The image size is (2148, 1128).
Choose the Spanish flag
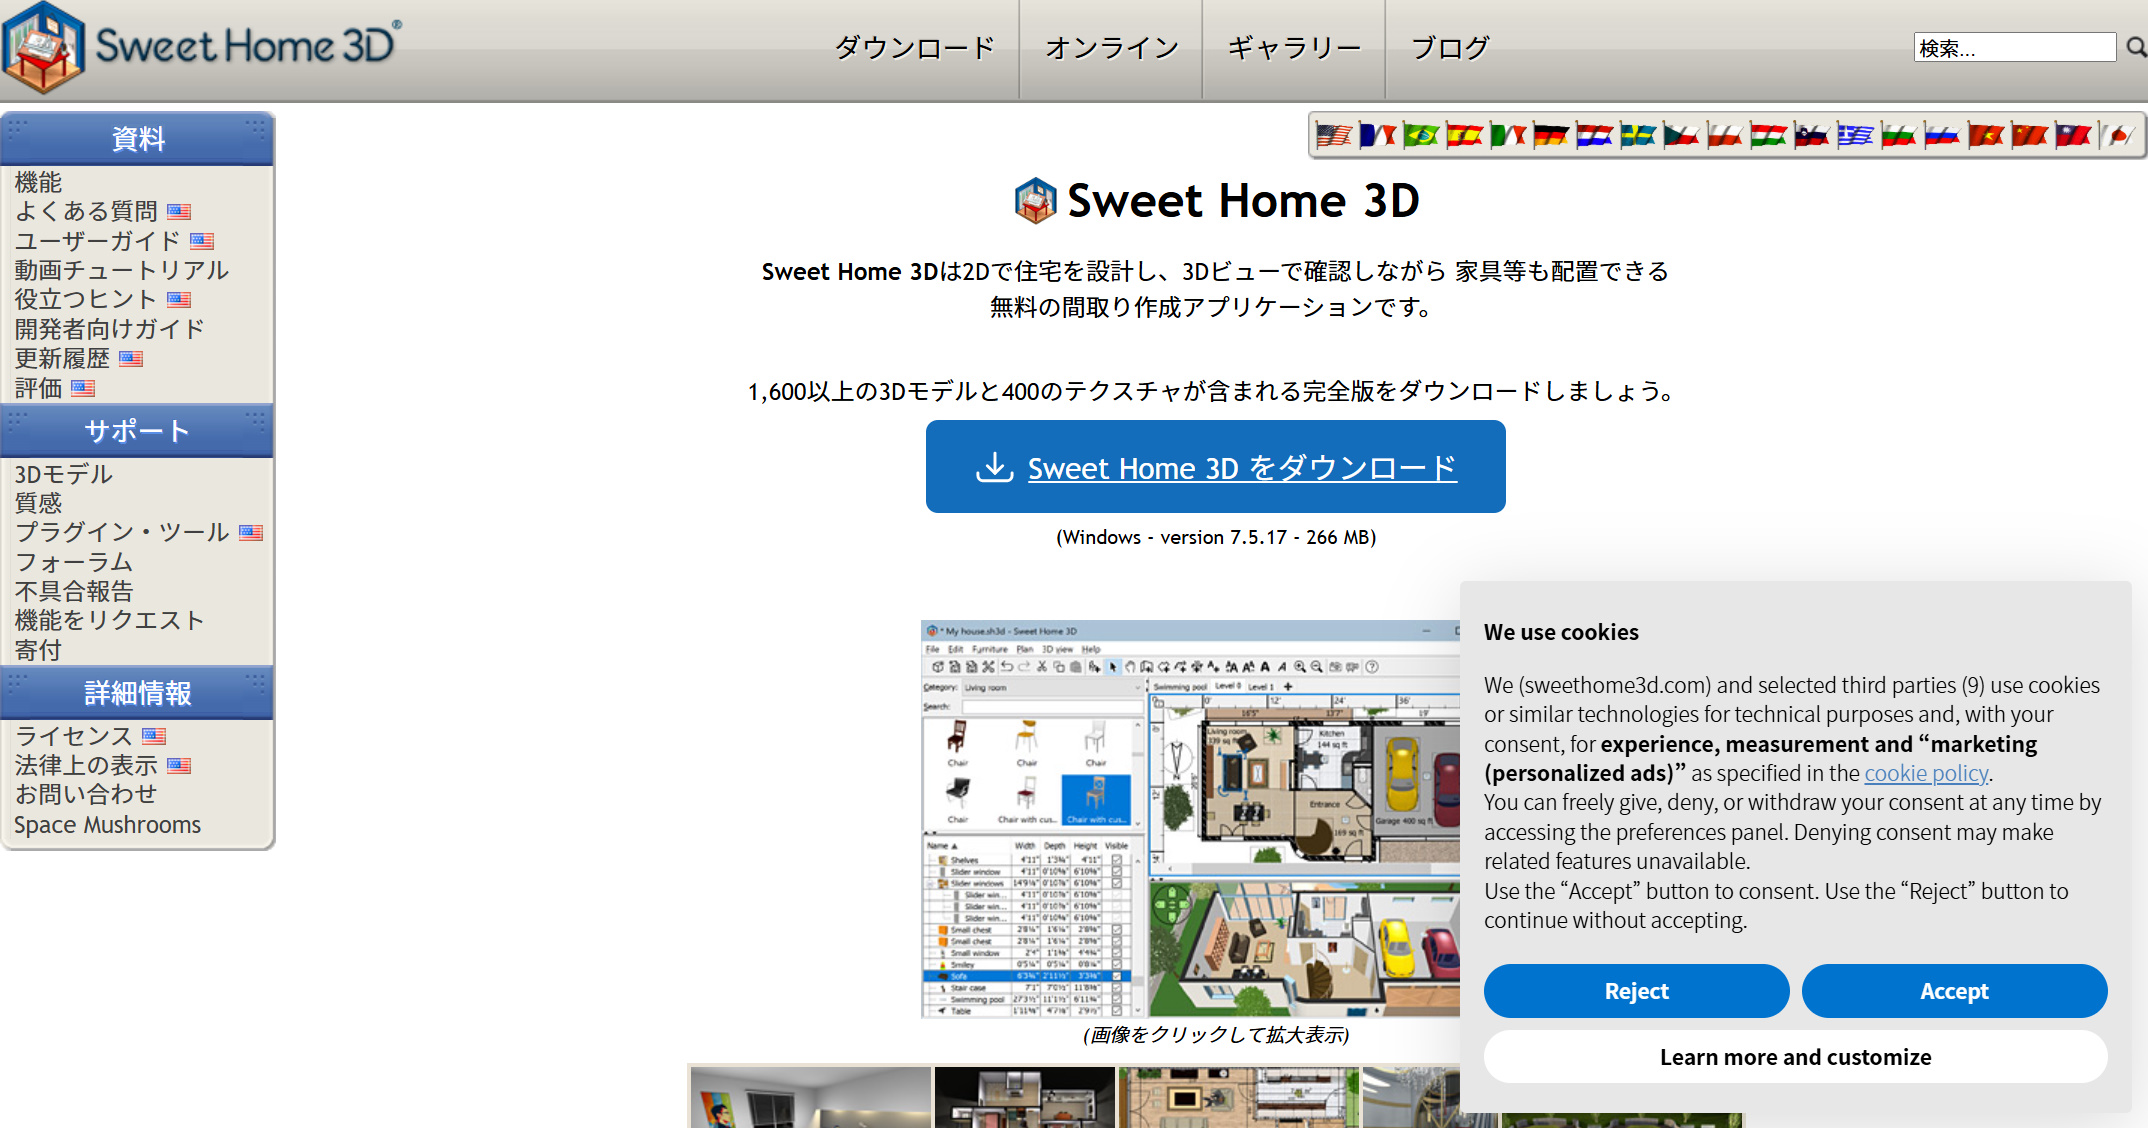[1464, 135]
